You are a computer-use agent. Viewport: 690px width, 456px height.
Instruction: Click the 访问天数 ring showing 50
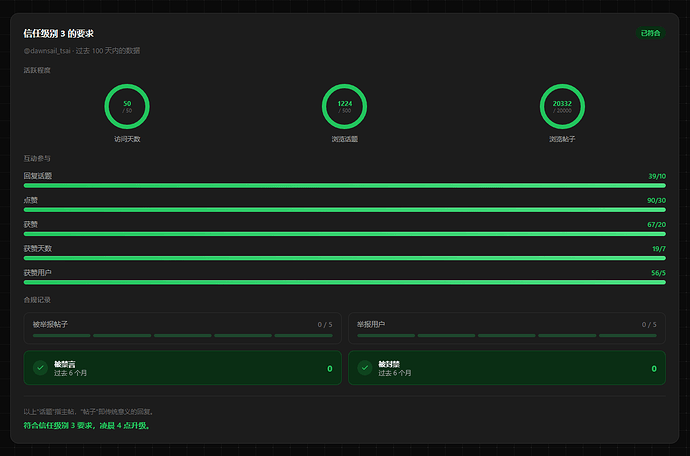127,107
